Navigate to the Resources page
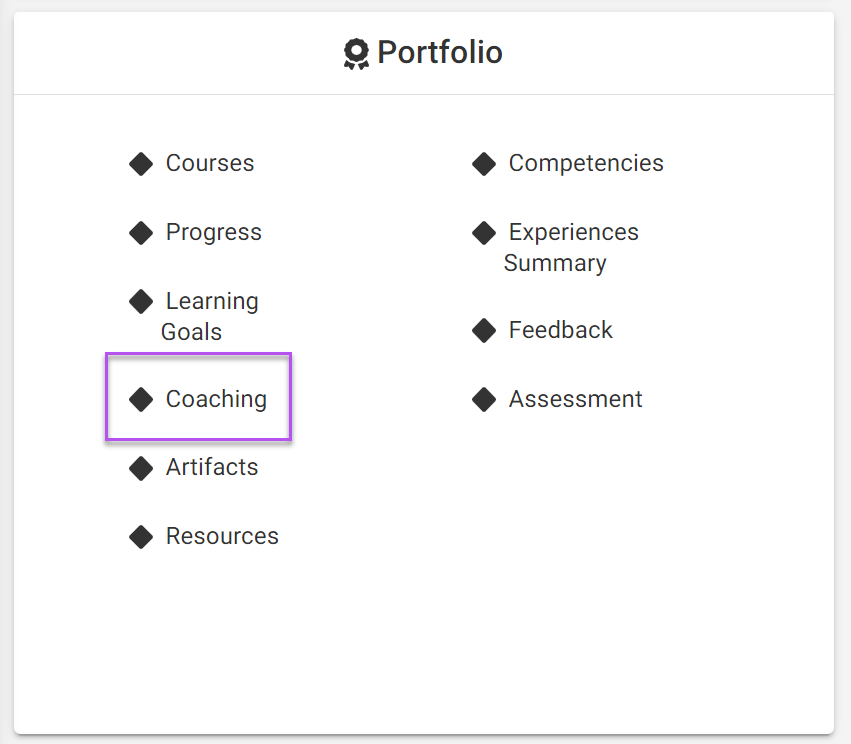851x744 pixels. (222, 536)
